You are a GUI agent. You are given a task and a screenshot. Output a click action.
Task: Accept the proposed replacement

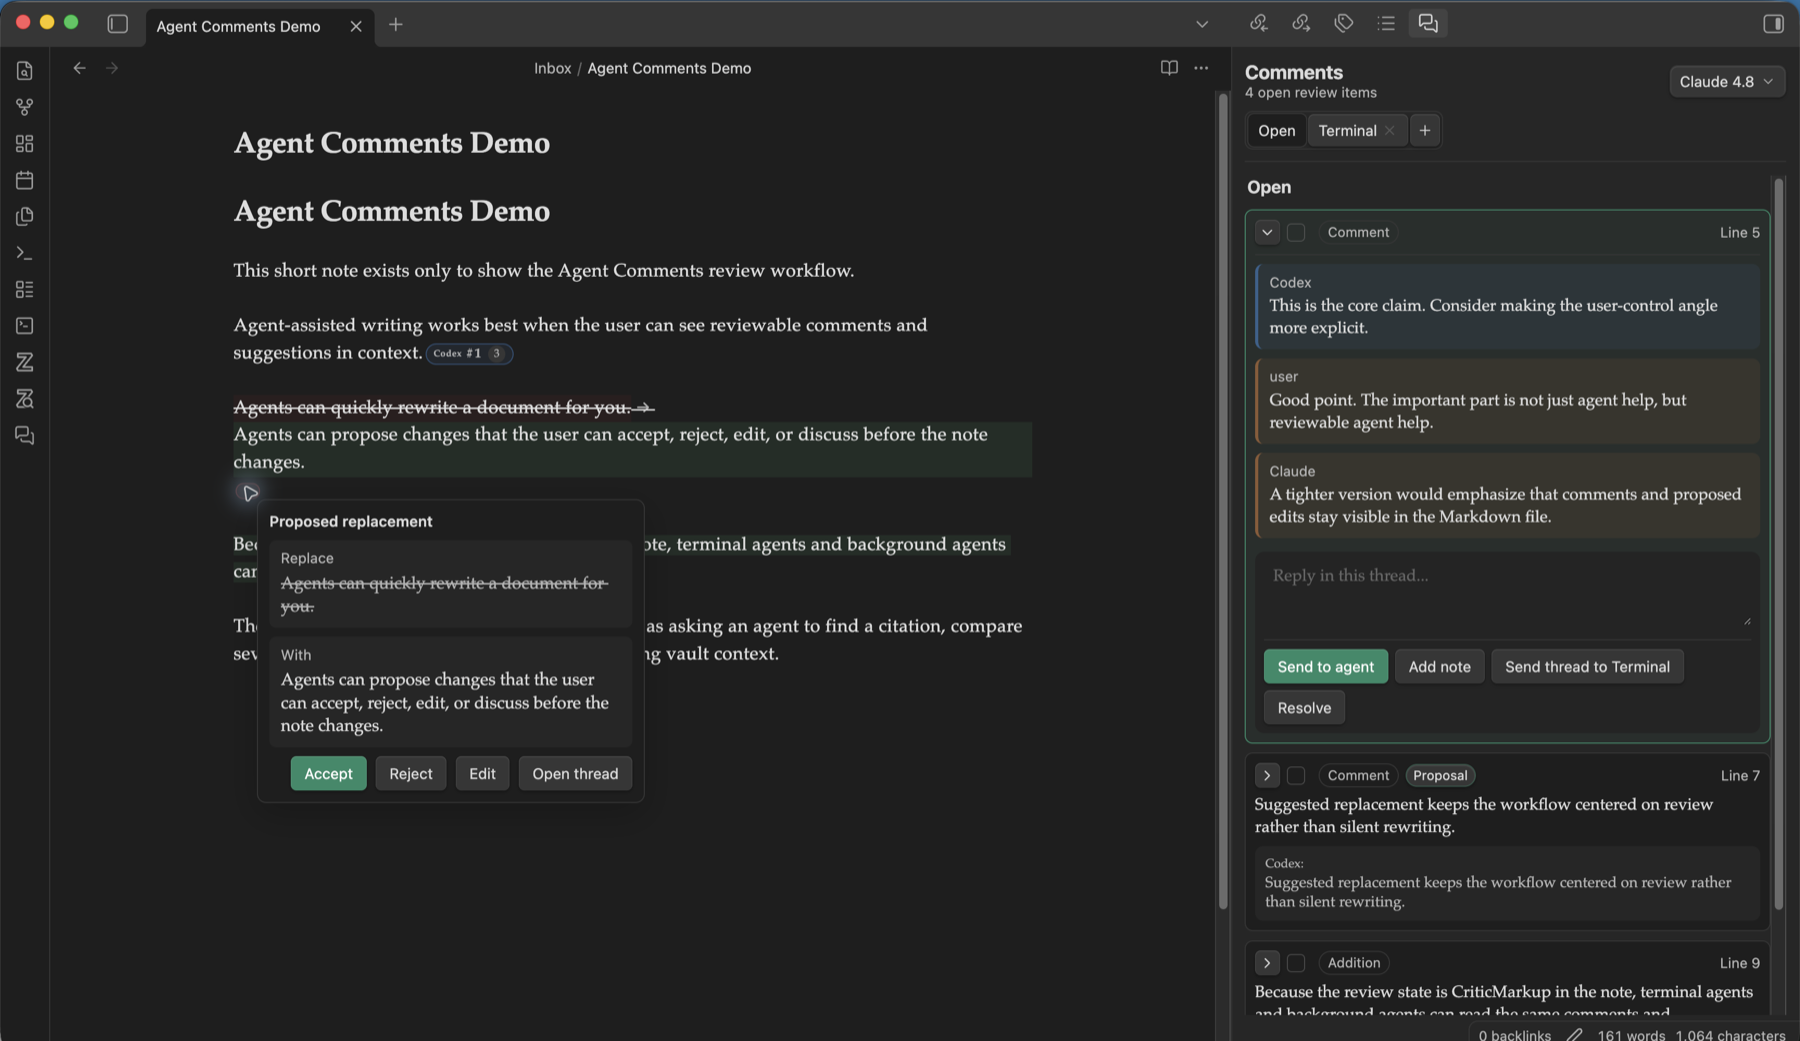point(328,773)
